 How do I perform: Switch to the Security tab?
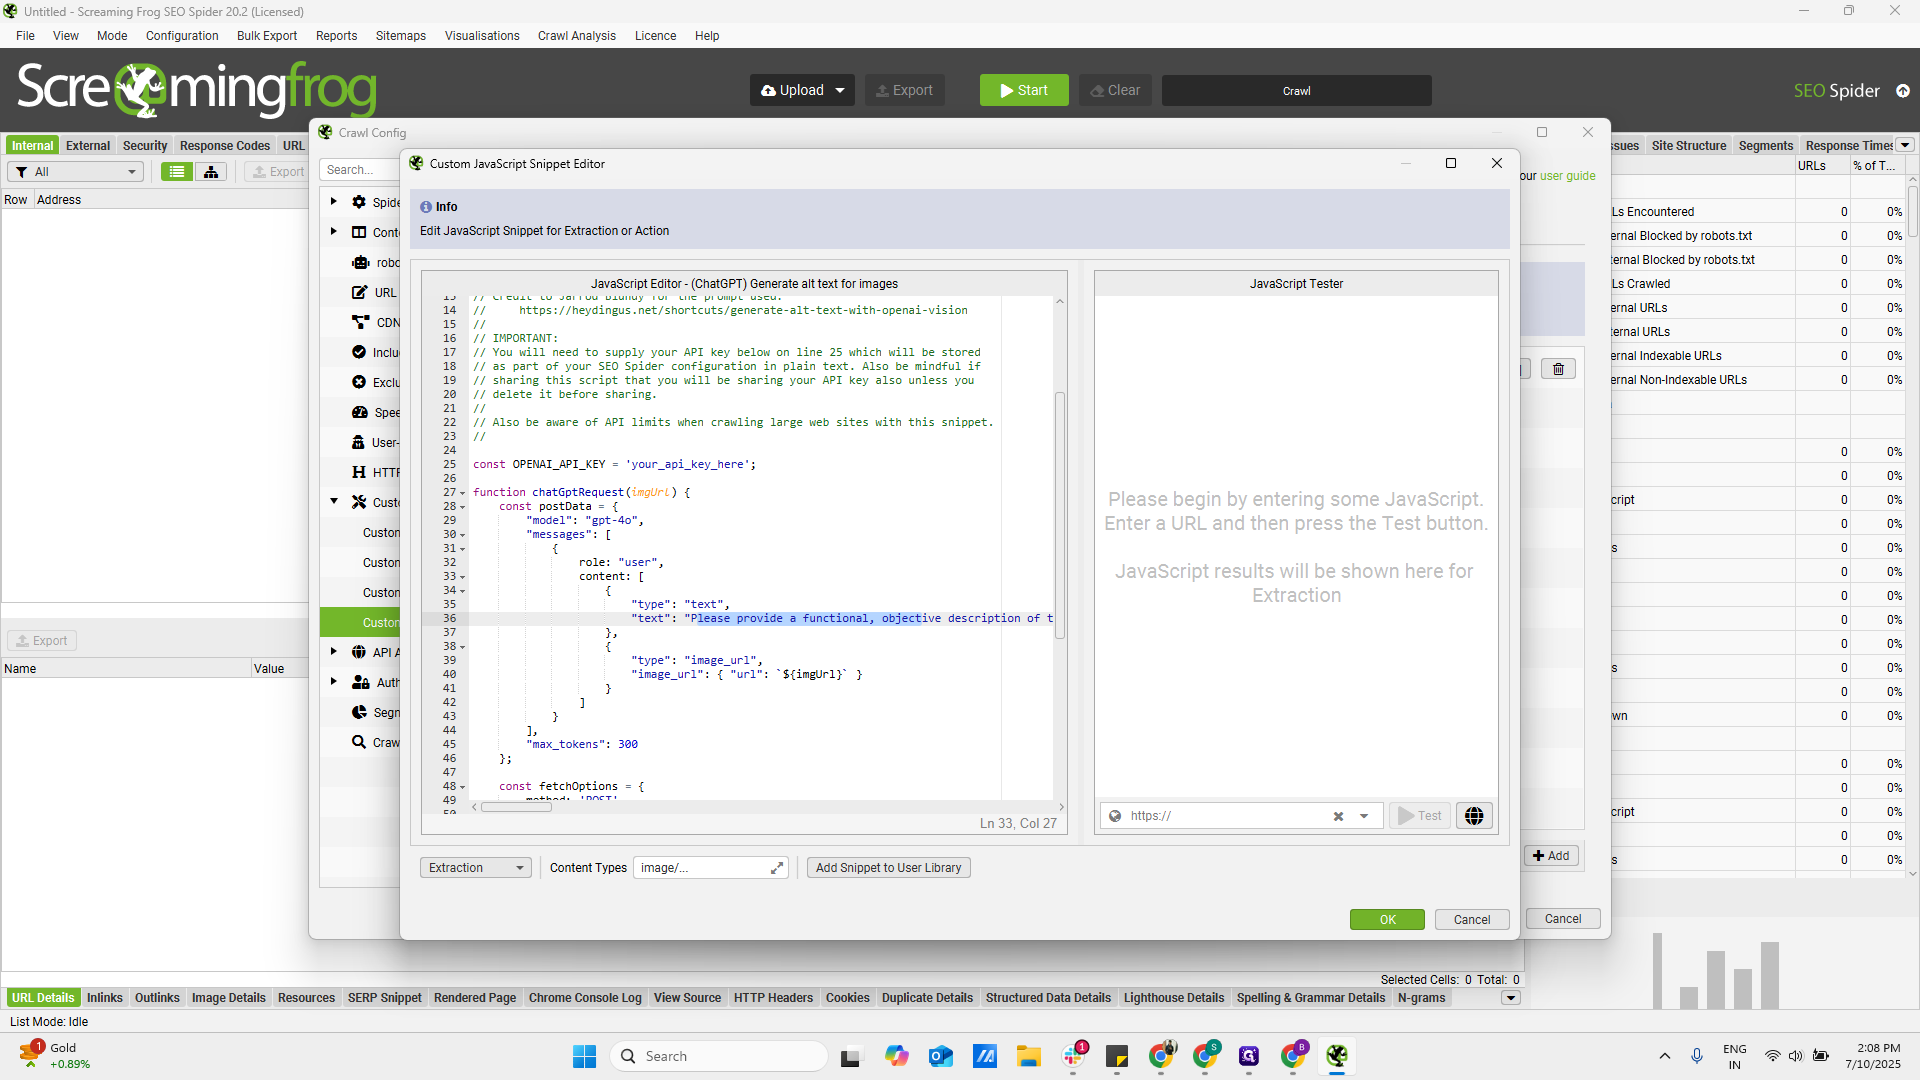144,145
